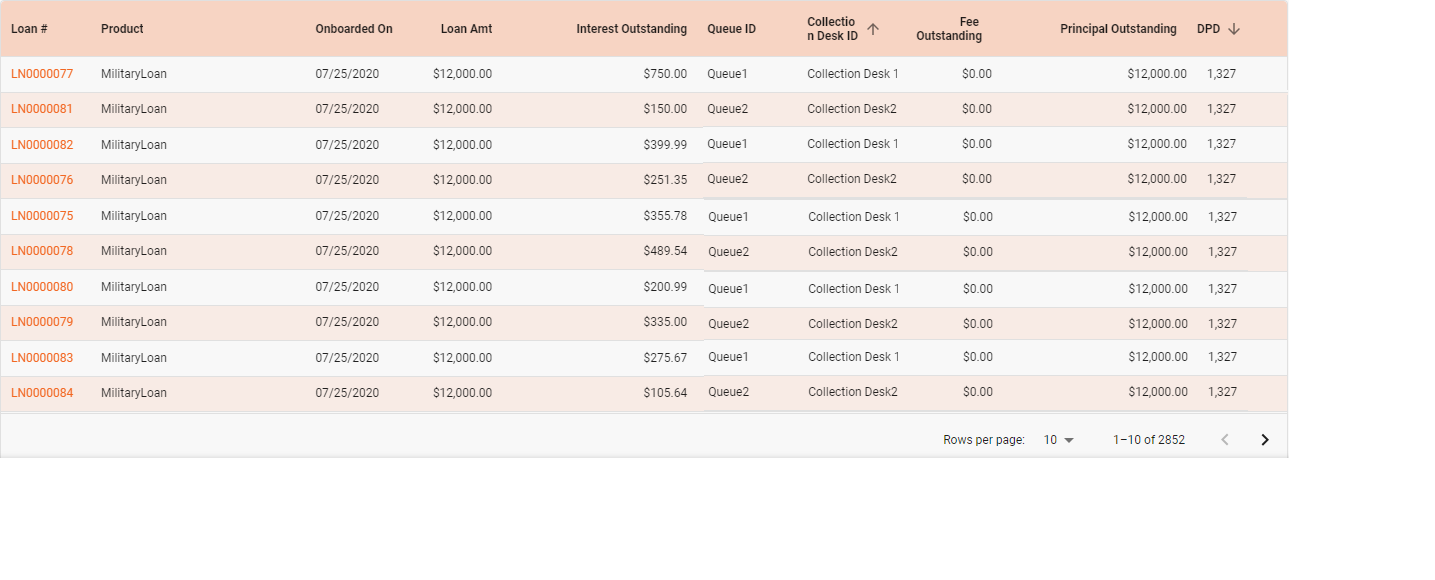
Task: Click Queue1 in the LN0000077 row
Action: click(x=727, y=74)
